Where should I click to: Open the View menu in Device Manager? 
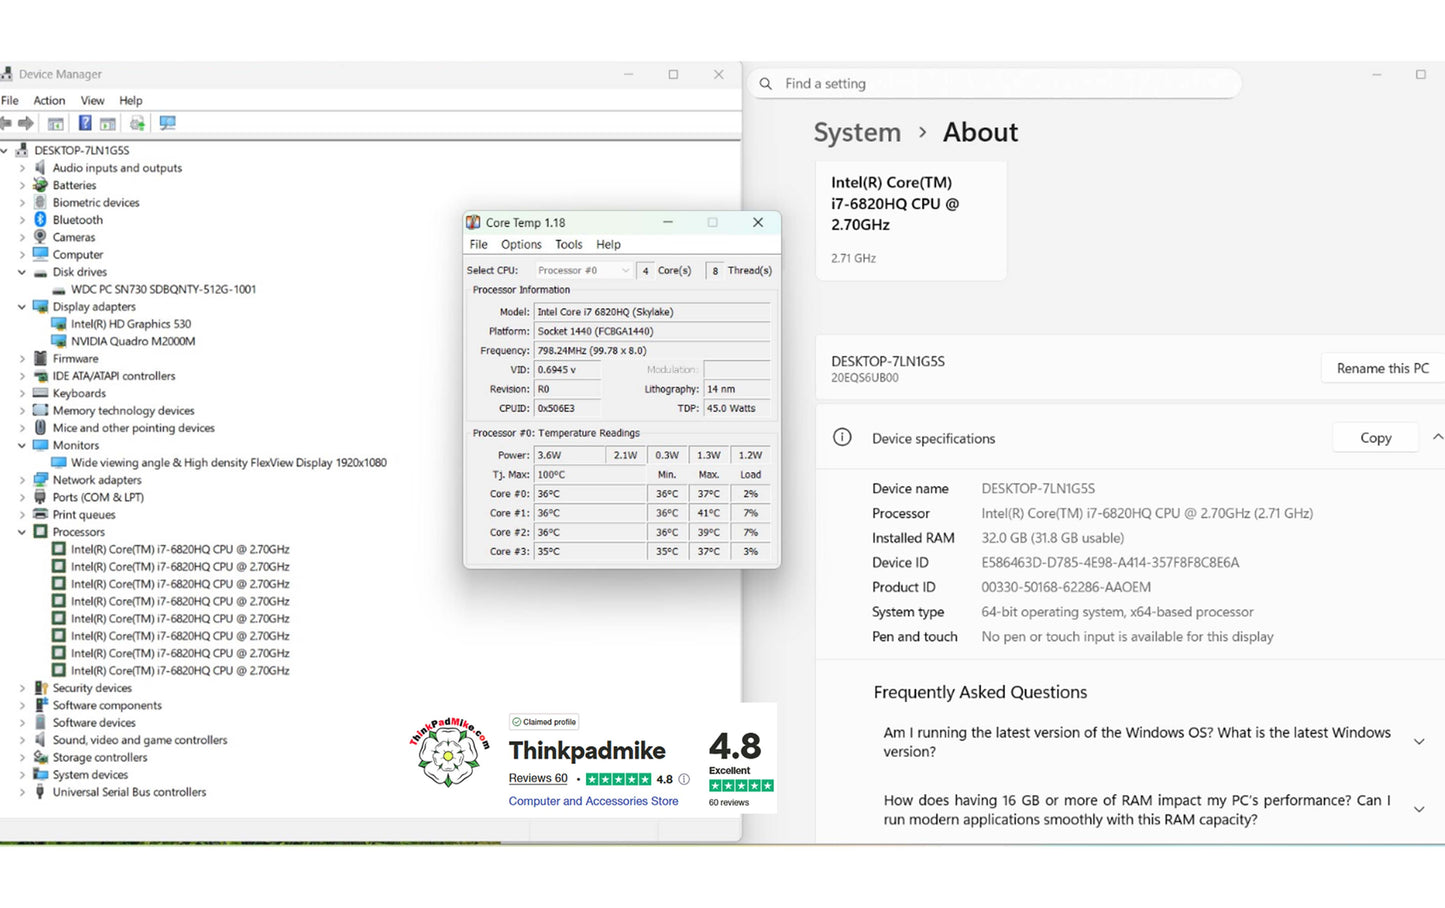[x=92, y=100]
